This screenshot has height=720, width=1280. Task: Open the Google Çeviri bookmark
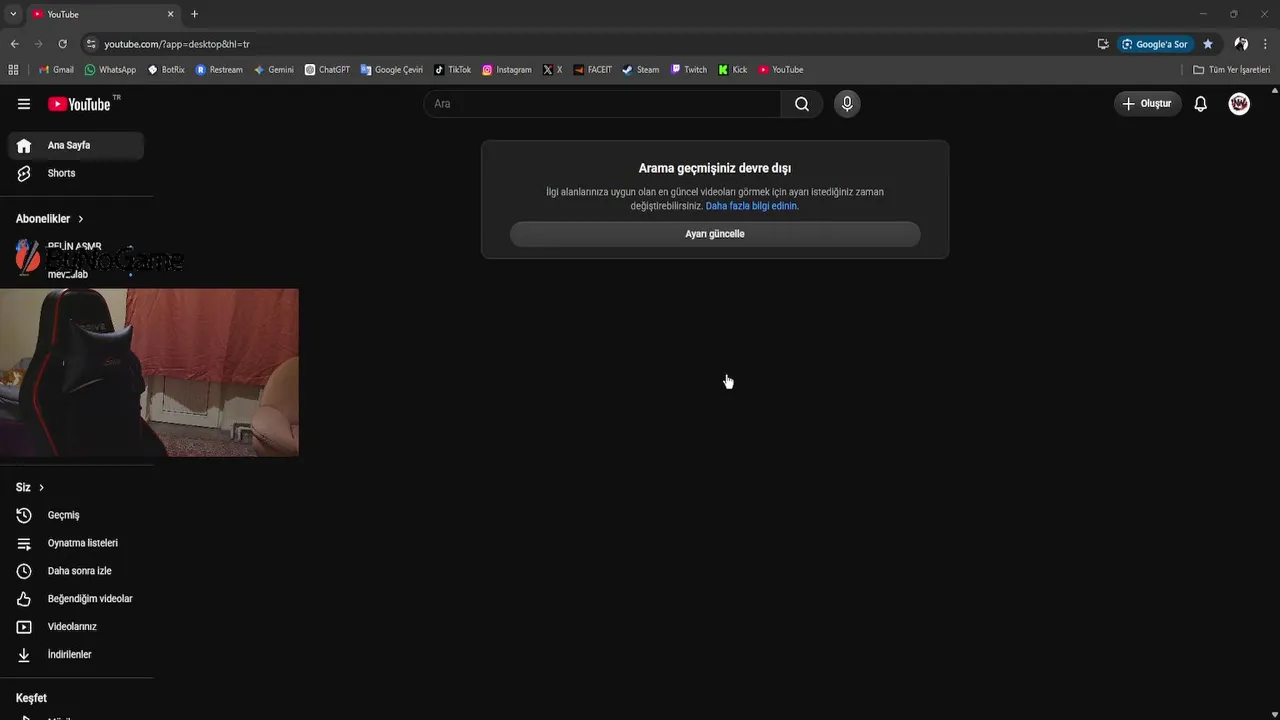391,70
